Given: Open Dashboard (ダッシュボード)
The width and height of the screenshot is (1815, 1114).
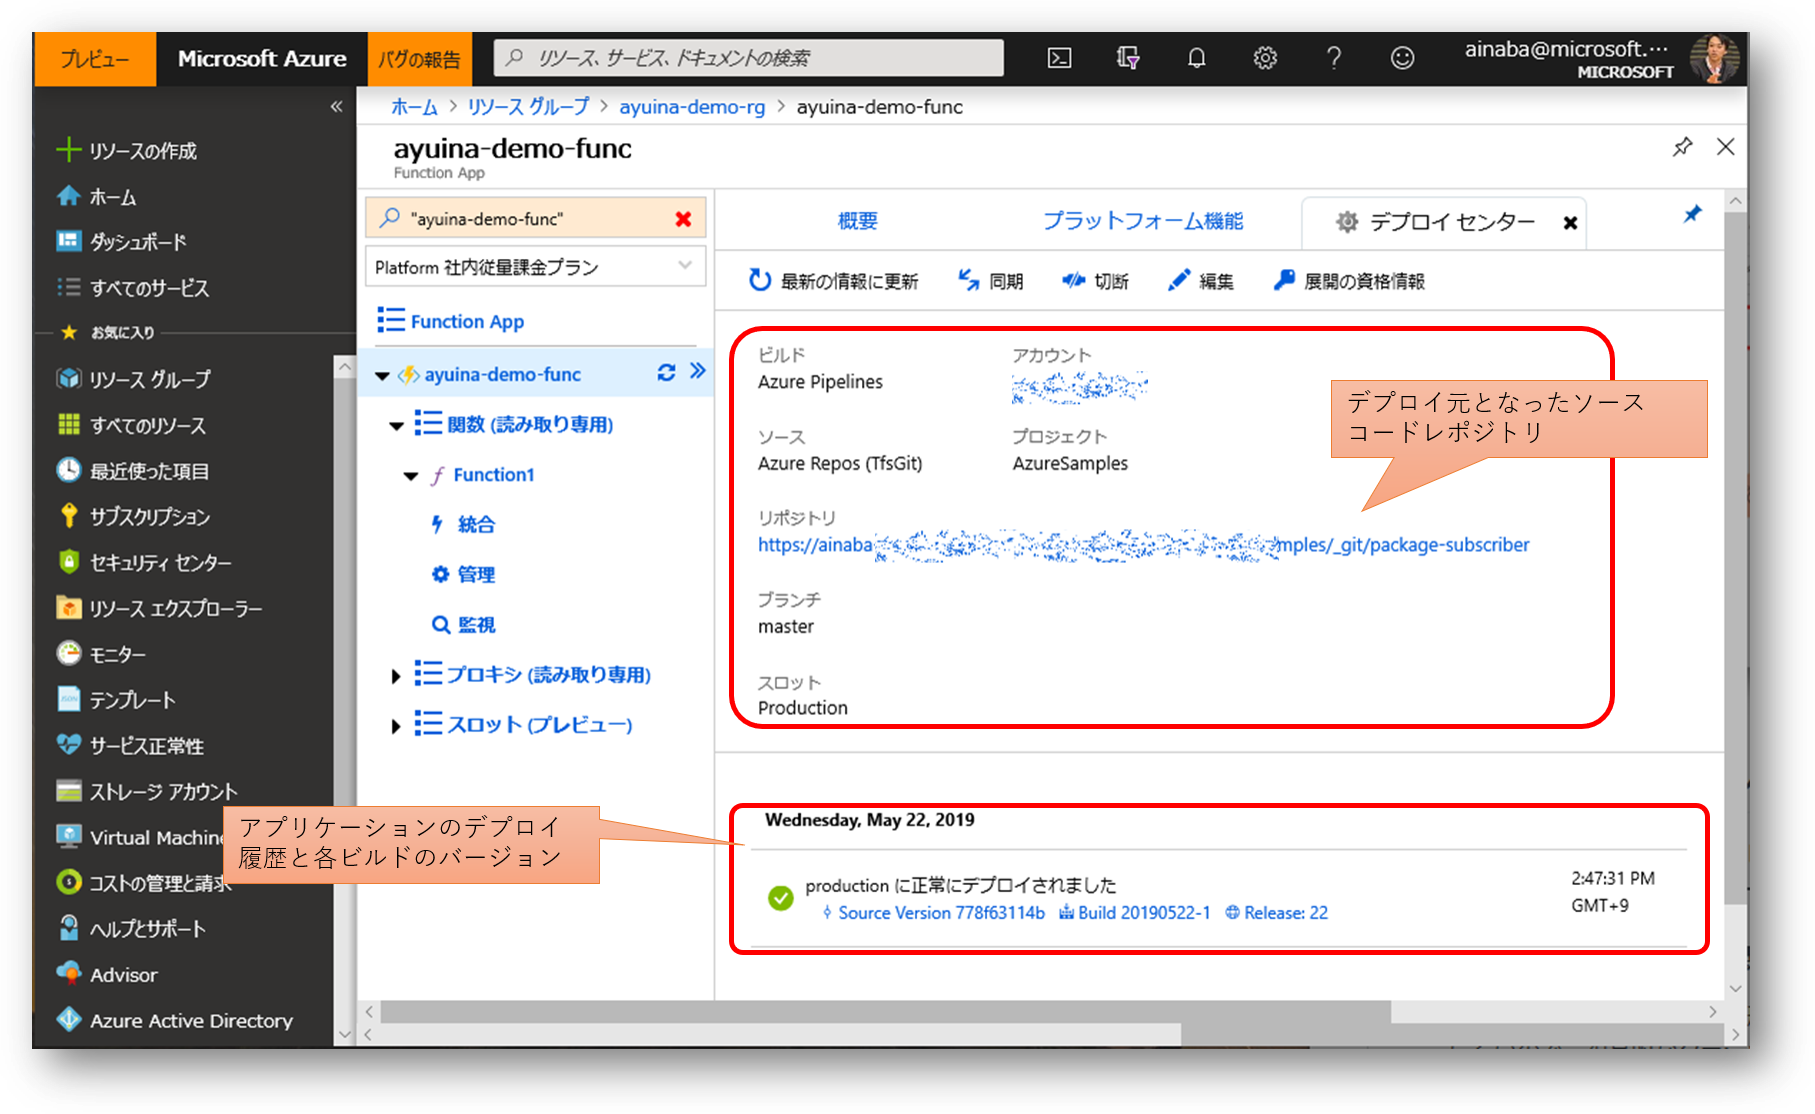Looking at the screenshot, I should [x=122, y=242].
